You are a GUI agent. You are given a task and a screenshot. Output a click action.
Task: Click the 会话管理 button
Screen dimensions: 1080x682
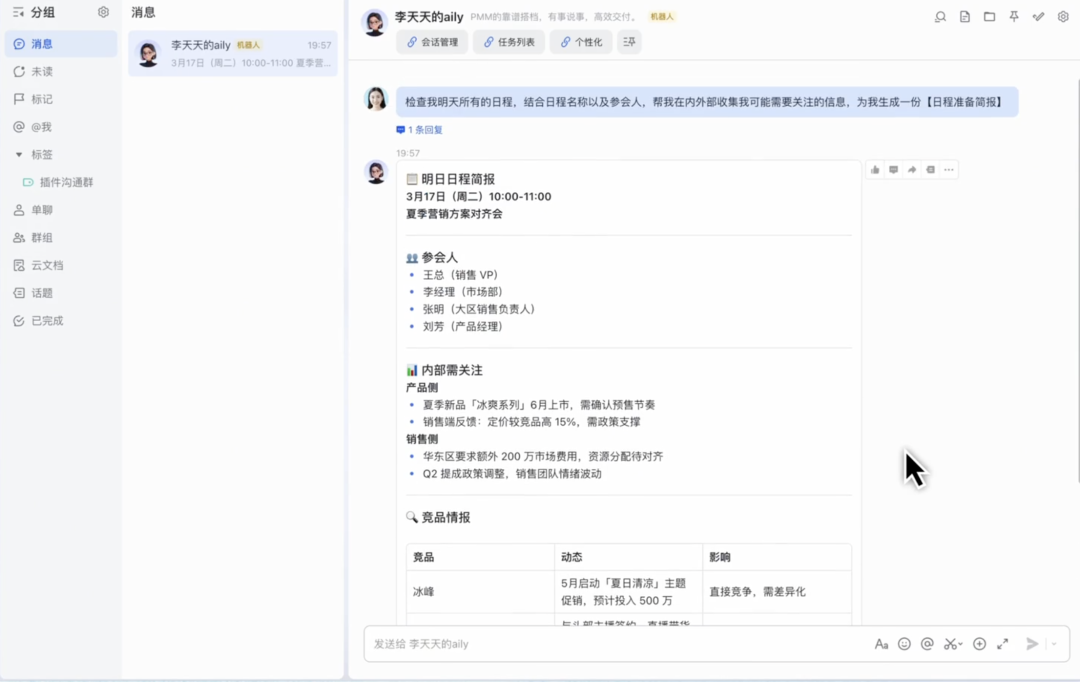pos(432,42)
